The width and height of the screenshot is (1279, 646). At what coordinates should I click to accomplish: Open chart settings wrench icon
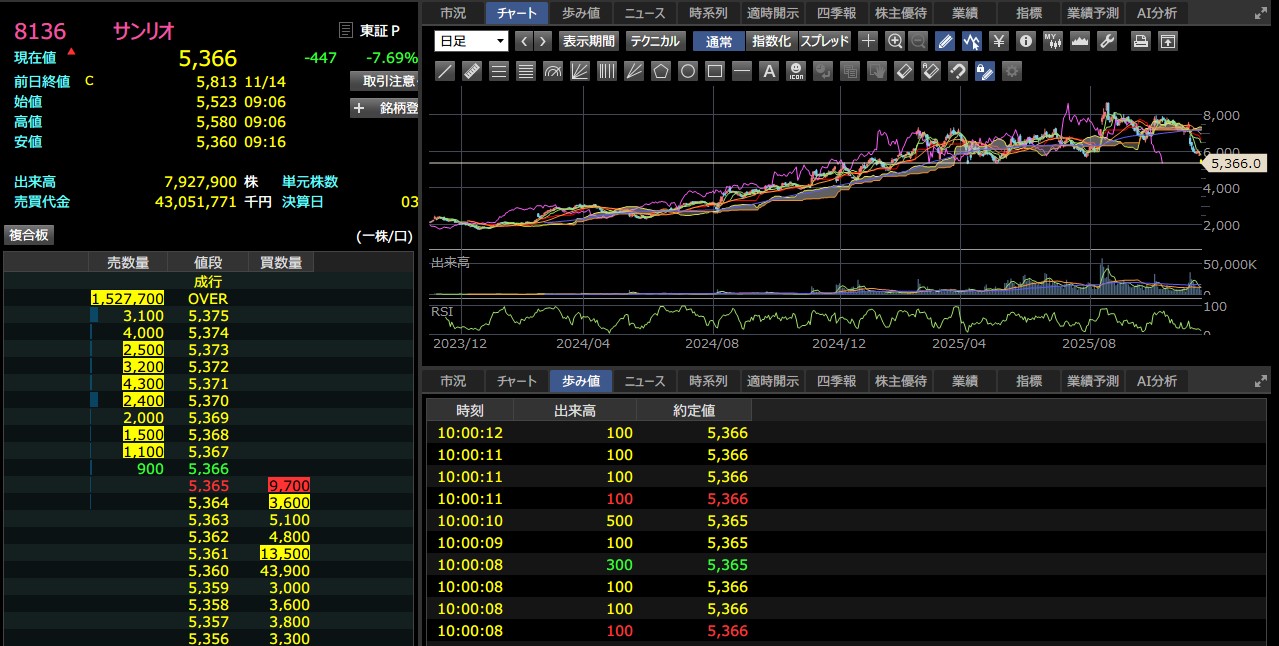pos(1107,41)
